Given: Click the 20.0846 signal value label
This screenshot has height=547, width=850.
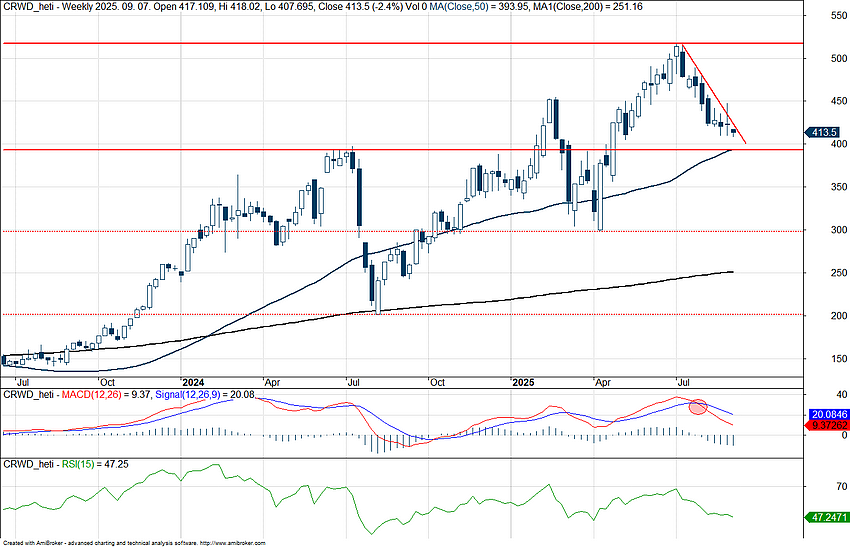Looking at the screenshot, I should pos(828,415).
